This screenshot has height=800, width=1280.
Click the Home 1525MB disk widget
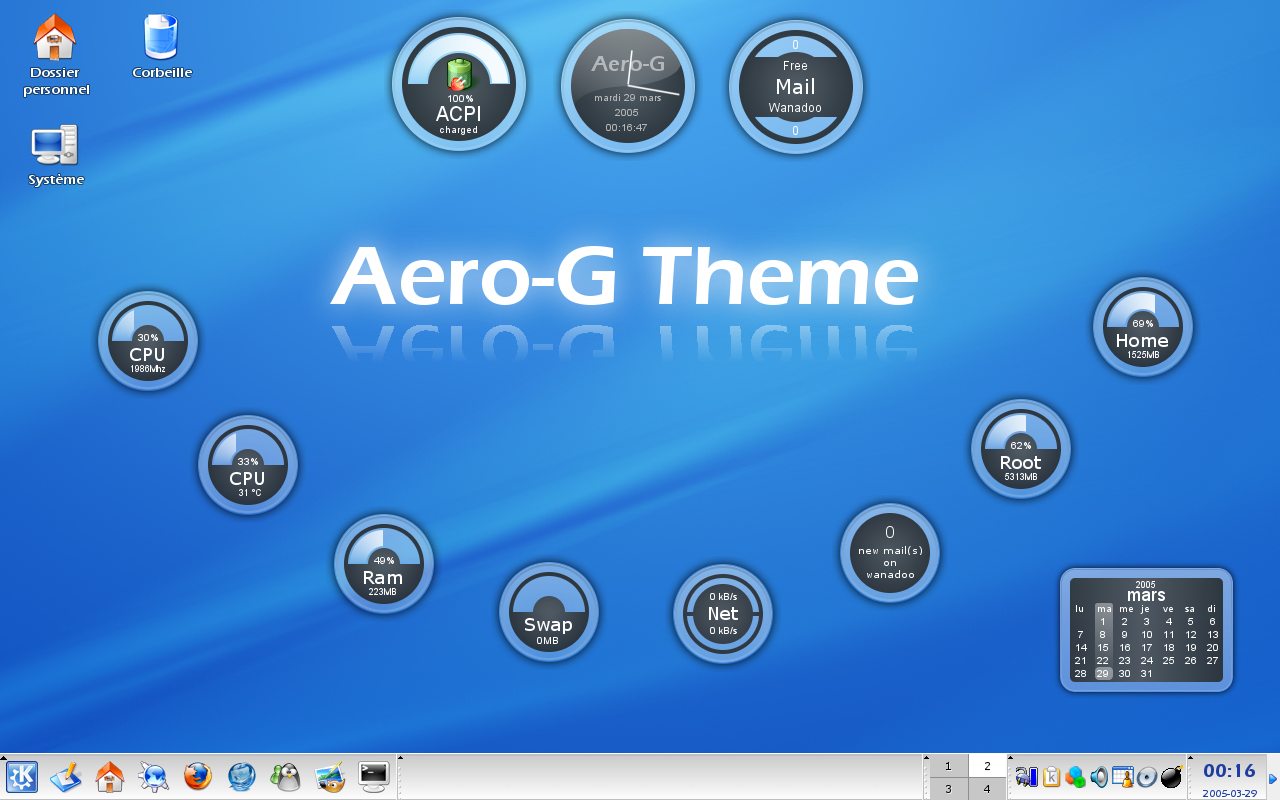click(1143, 327)
